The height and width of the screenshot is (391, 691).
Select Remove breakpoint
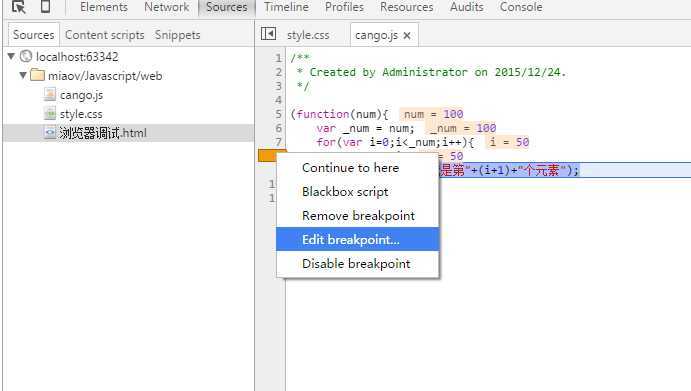(358, 216)
